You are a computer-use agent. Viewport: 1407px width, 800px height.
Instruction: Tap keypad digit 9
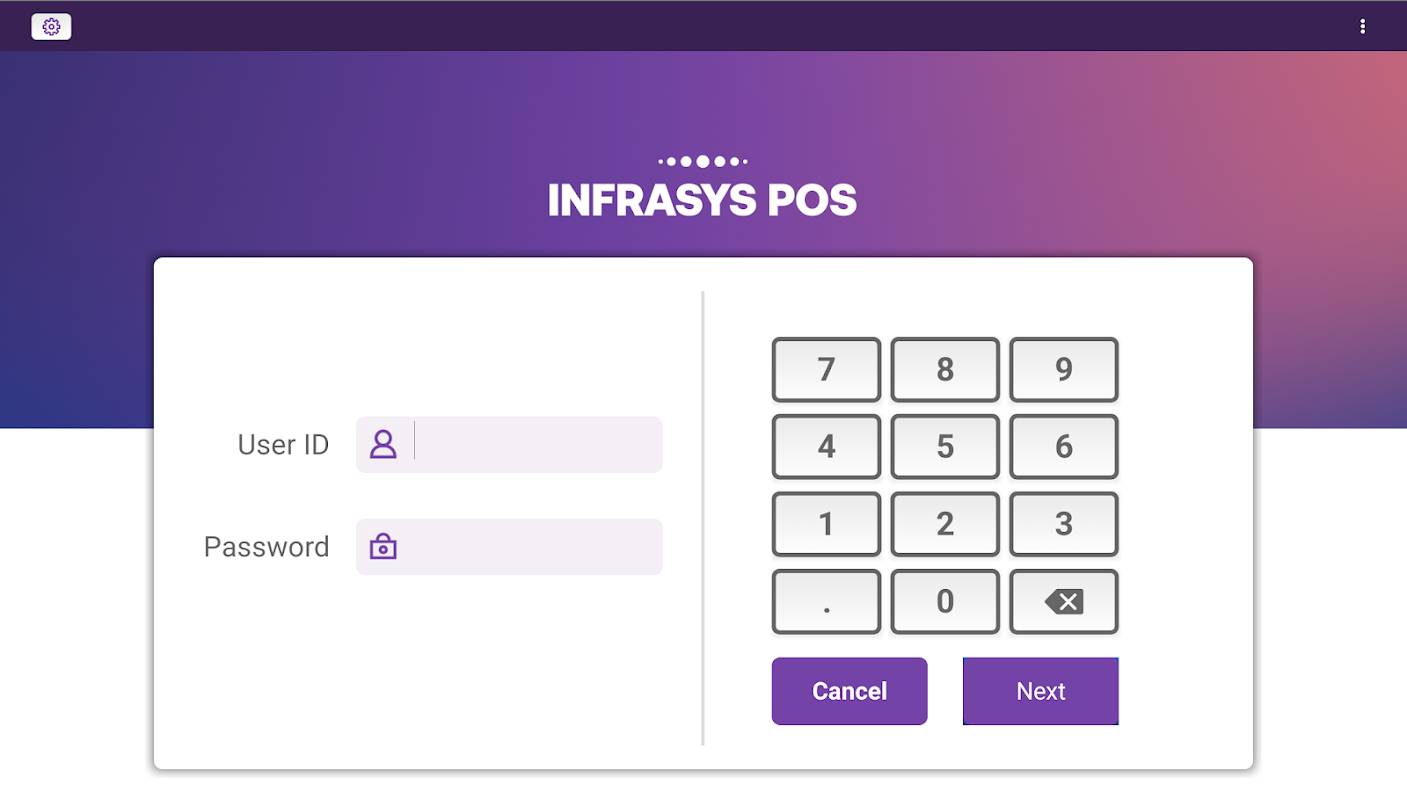[x=1064, y=370]
